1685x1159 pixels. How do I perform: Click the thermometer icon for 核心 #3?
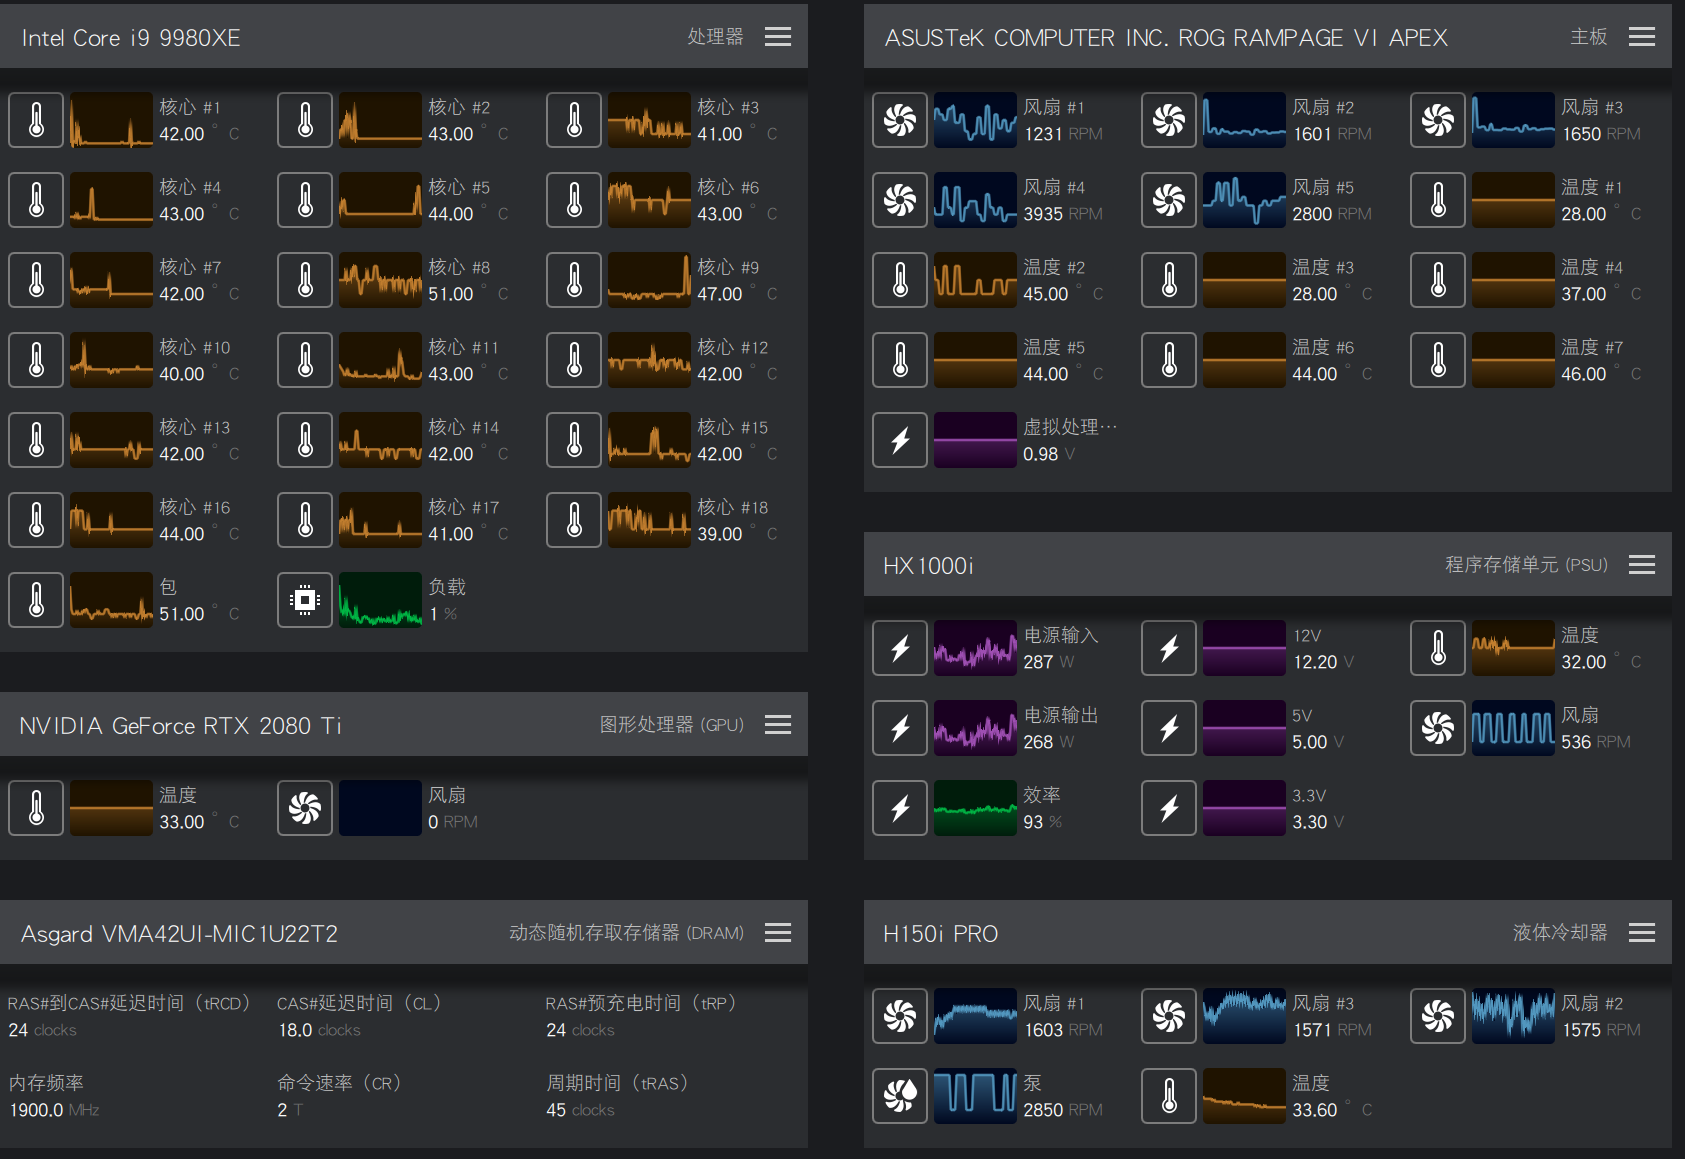coord(574,120)
